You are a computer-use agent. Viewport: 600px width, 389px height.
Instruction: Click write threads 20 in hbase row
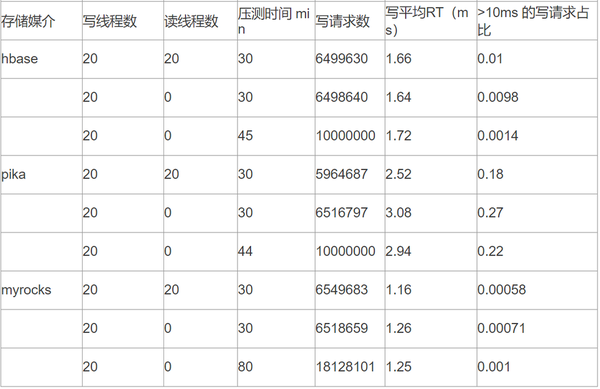(x=90, y=59)
